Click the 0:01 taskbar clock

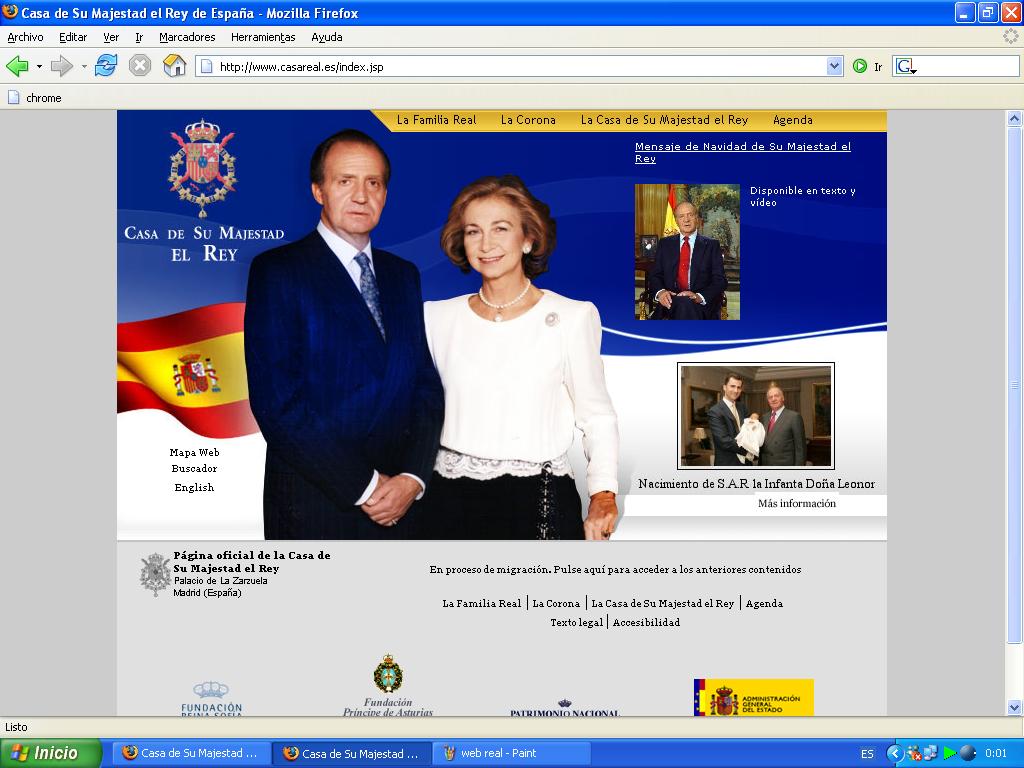click(x=996, y=754)
